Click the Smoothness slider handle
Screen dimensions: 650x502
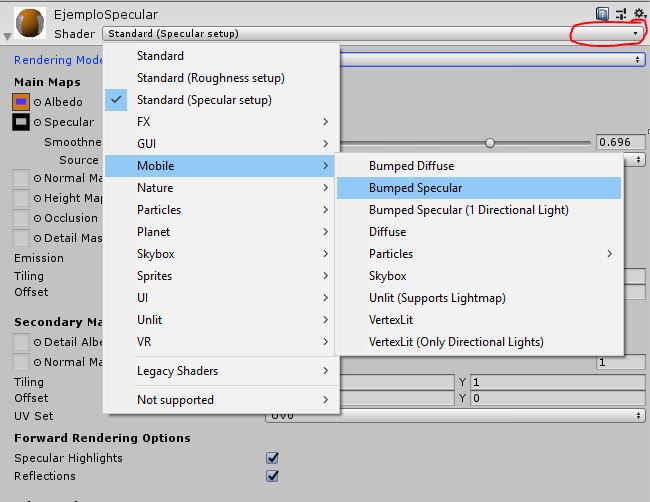[490, 143]
